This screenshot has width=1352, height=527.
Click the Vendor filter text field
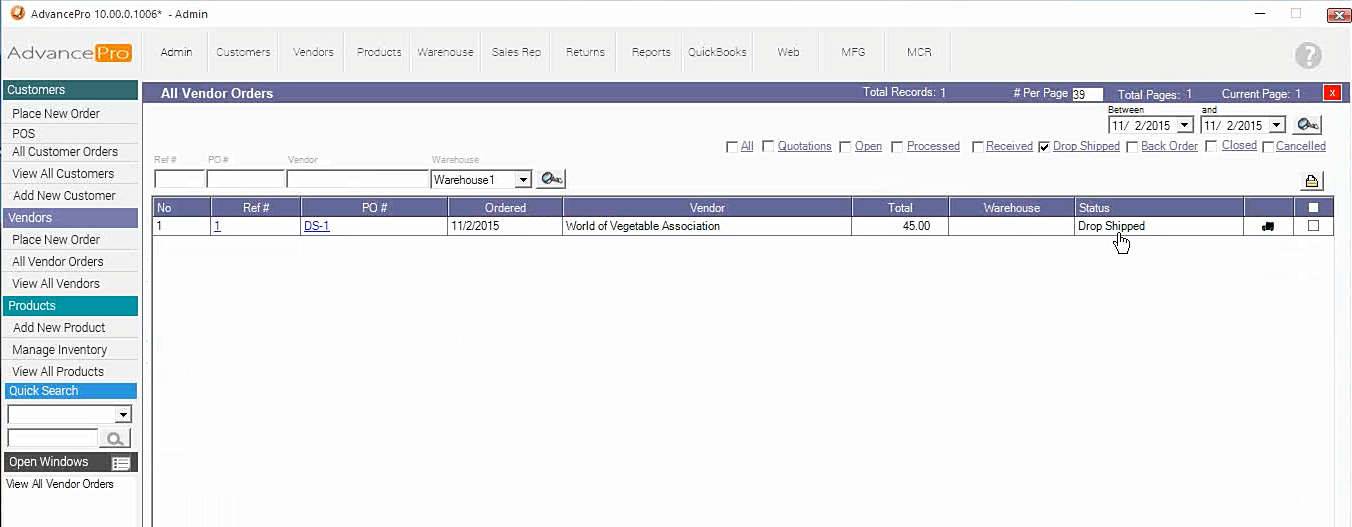tap(357, 180)
